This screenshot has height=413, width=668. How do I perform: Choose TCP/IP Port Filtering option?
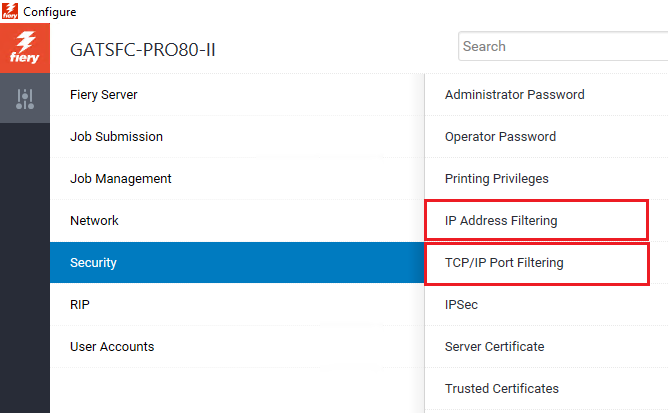[504, 263]
